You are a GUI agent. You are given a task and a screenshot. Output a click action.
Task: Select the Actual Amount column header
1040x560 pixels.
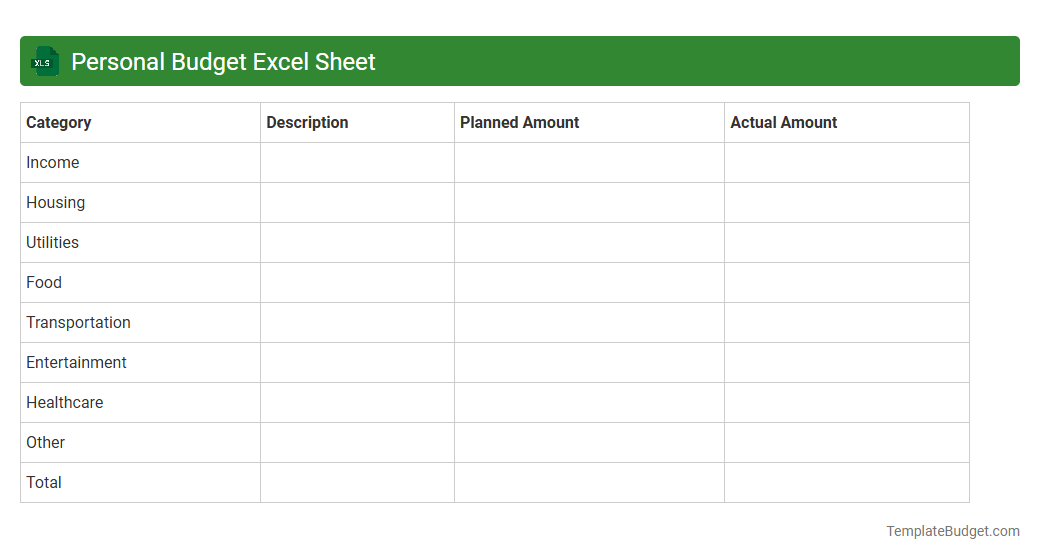(847, 123)
